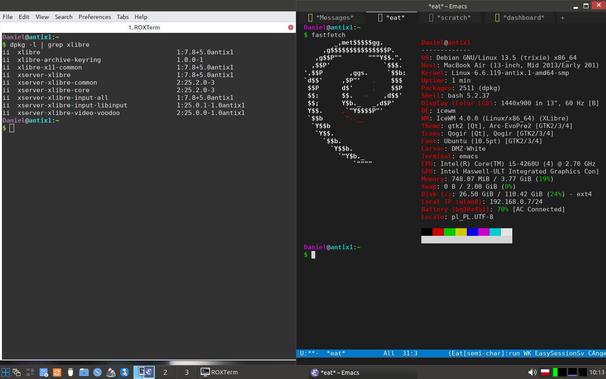Minimize the Emacs window
This screenshot has width=606, height=379.
(x=575, y=7)
